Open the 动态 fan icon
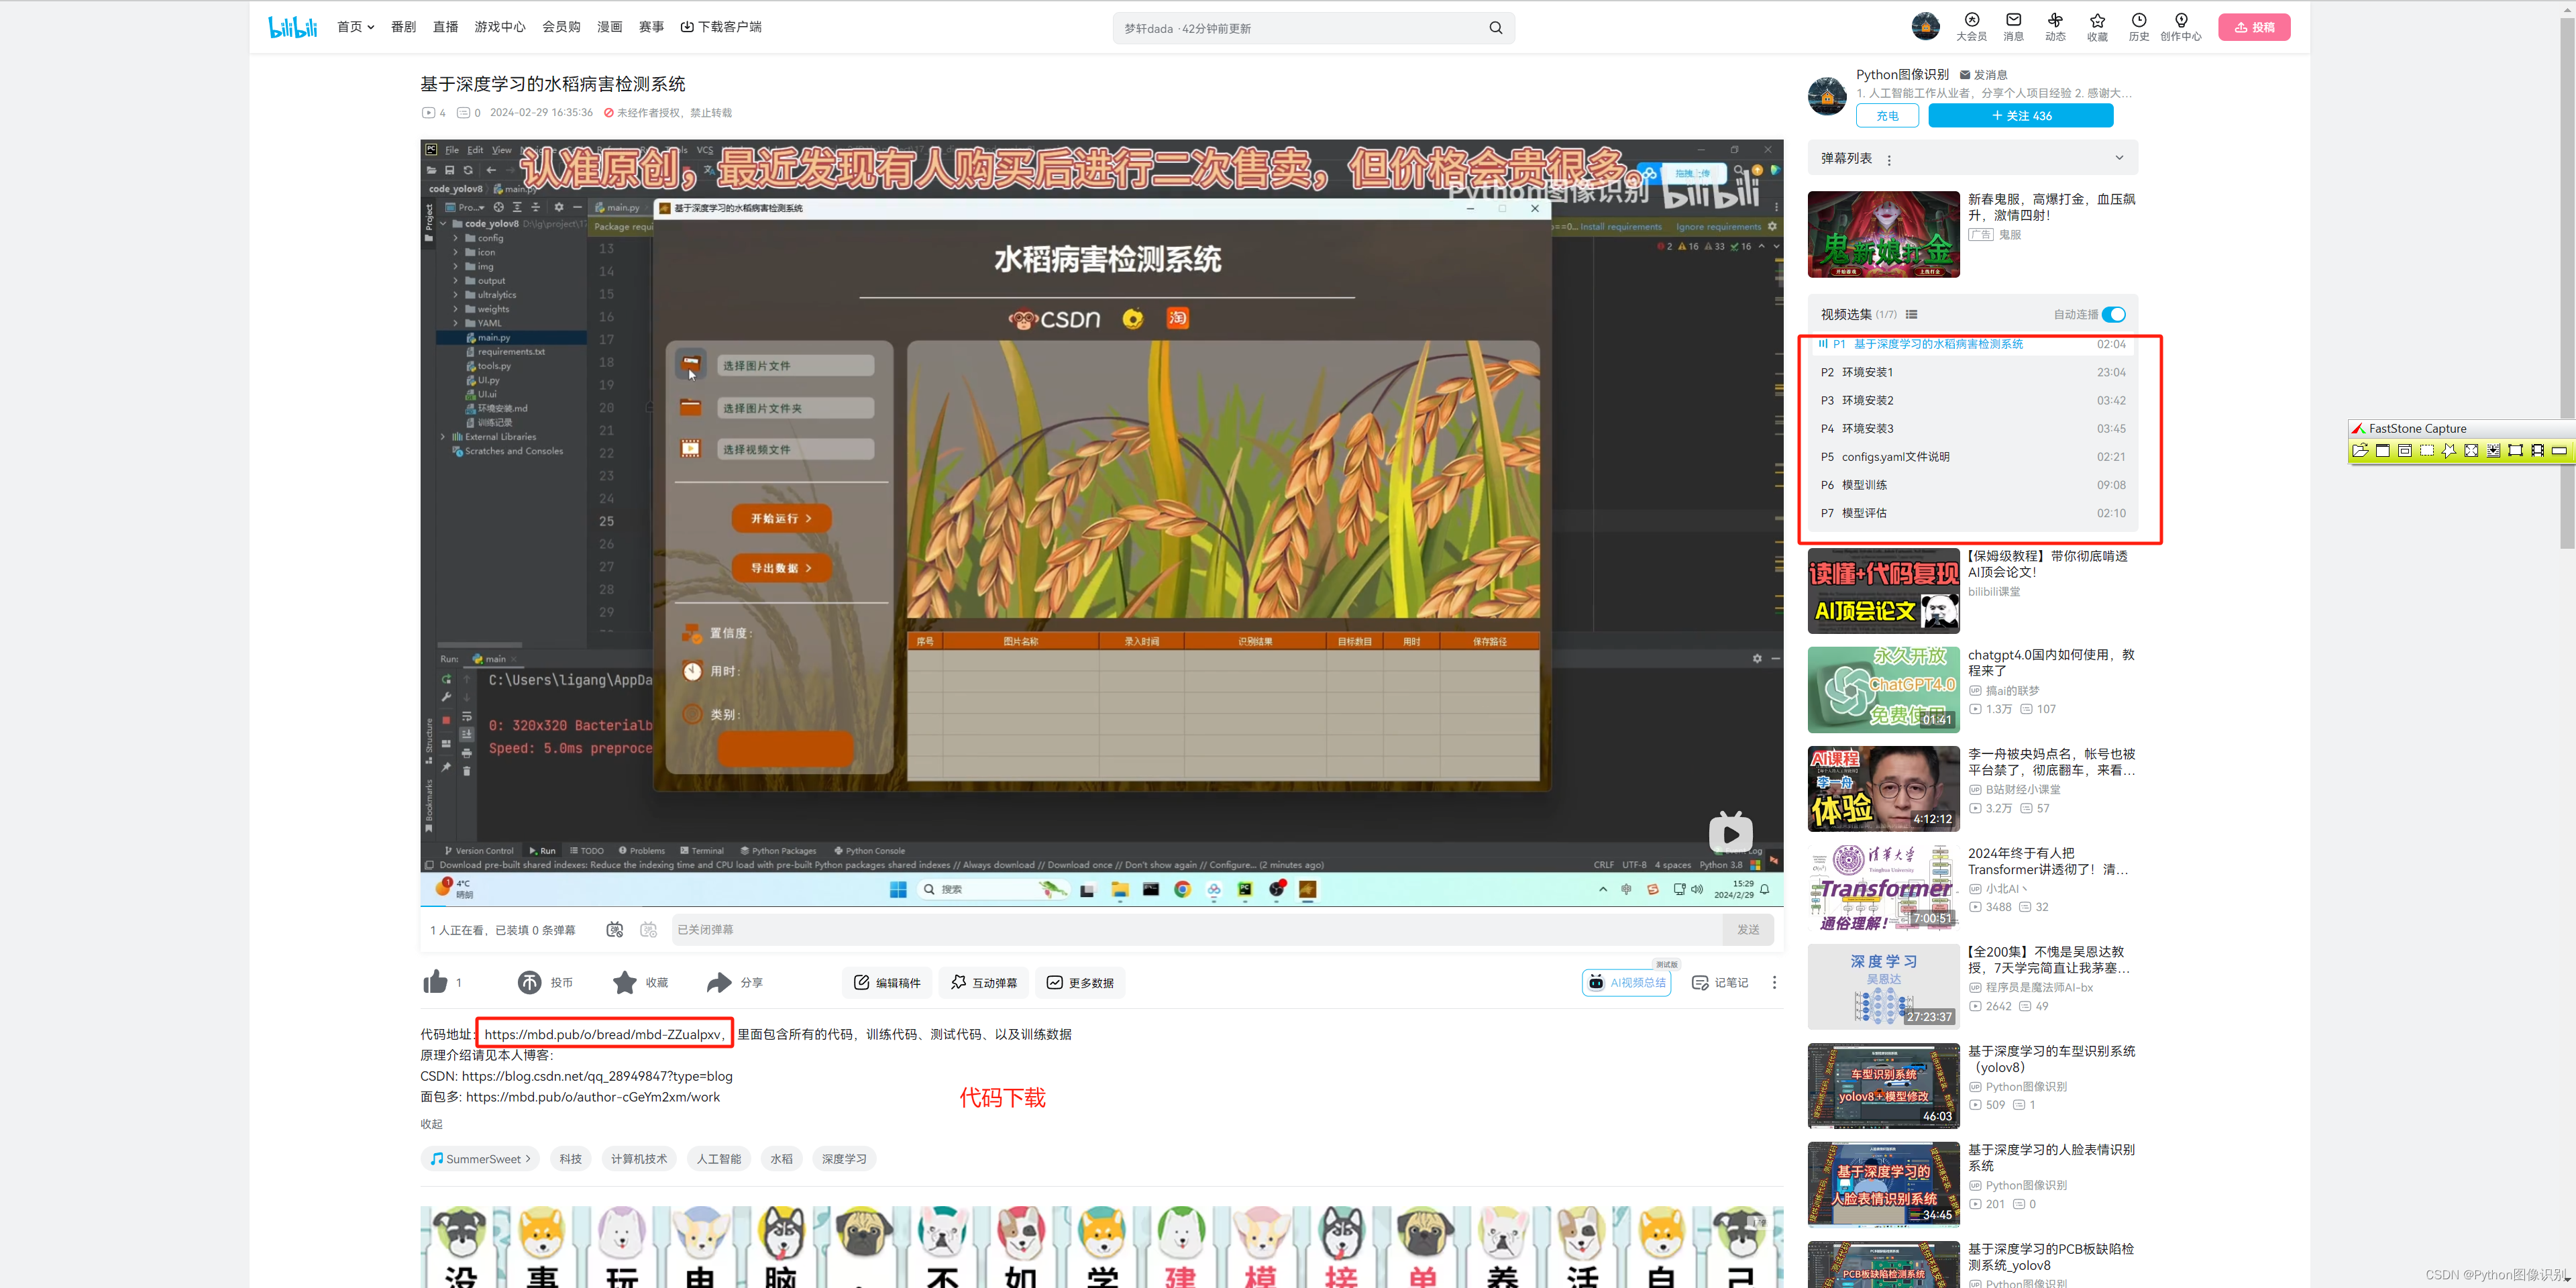The width and height of the screenshot is (2576, 1288). click(x=2055, y=20)
